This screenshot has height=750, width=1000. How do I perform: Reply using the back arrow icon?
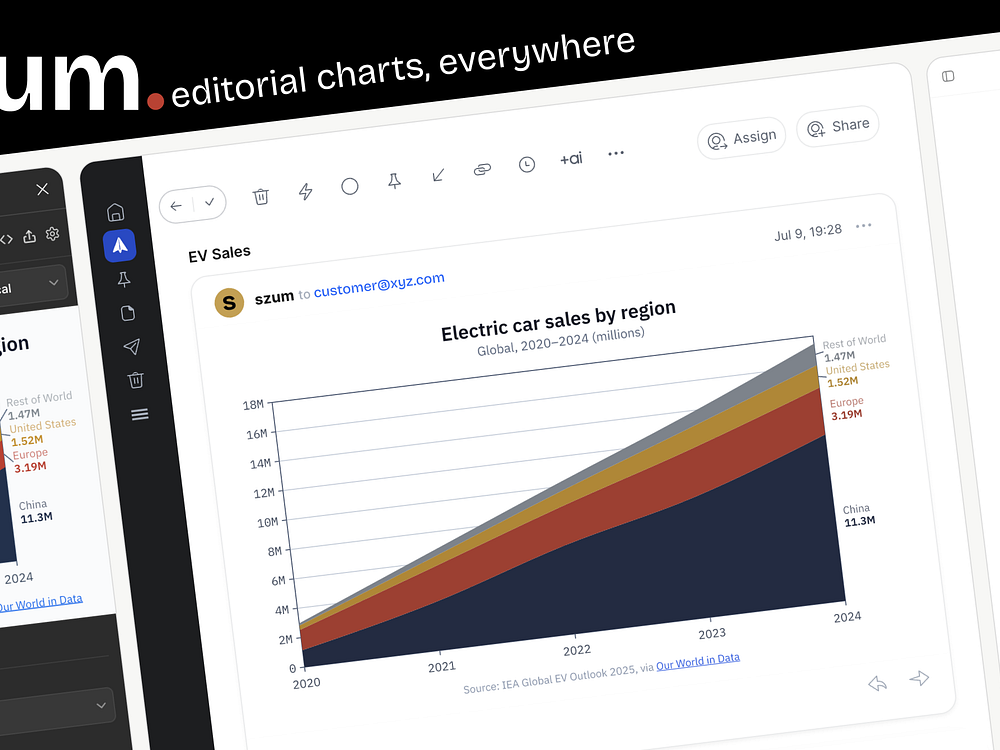click(878, 684)
